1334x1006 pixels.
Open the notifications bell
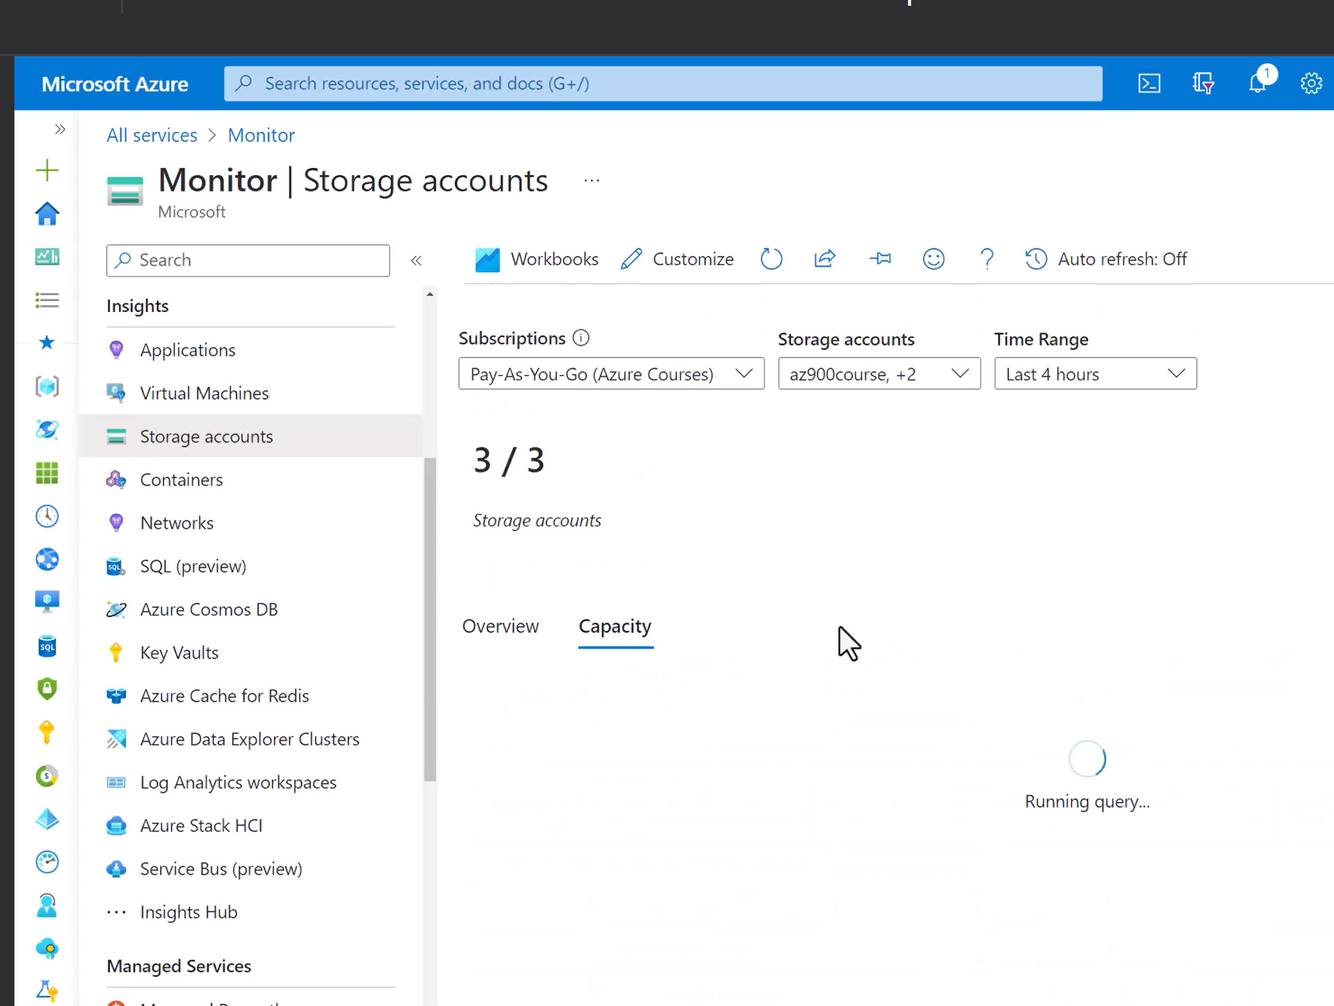pos(1258,83)
